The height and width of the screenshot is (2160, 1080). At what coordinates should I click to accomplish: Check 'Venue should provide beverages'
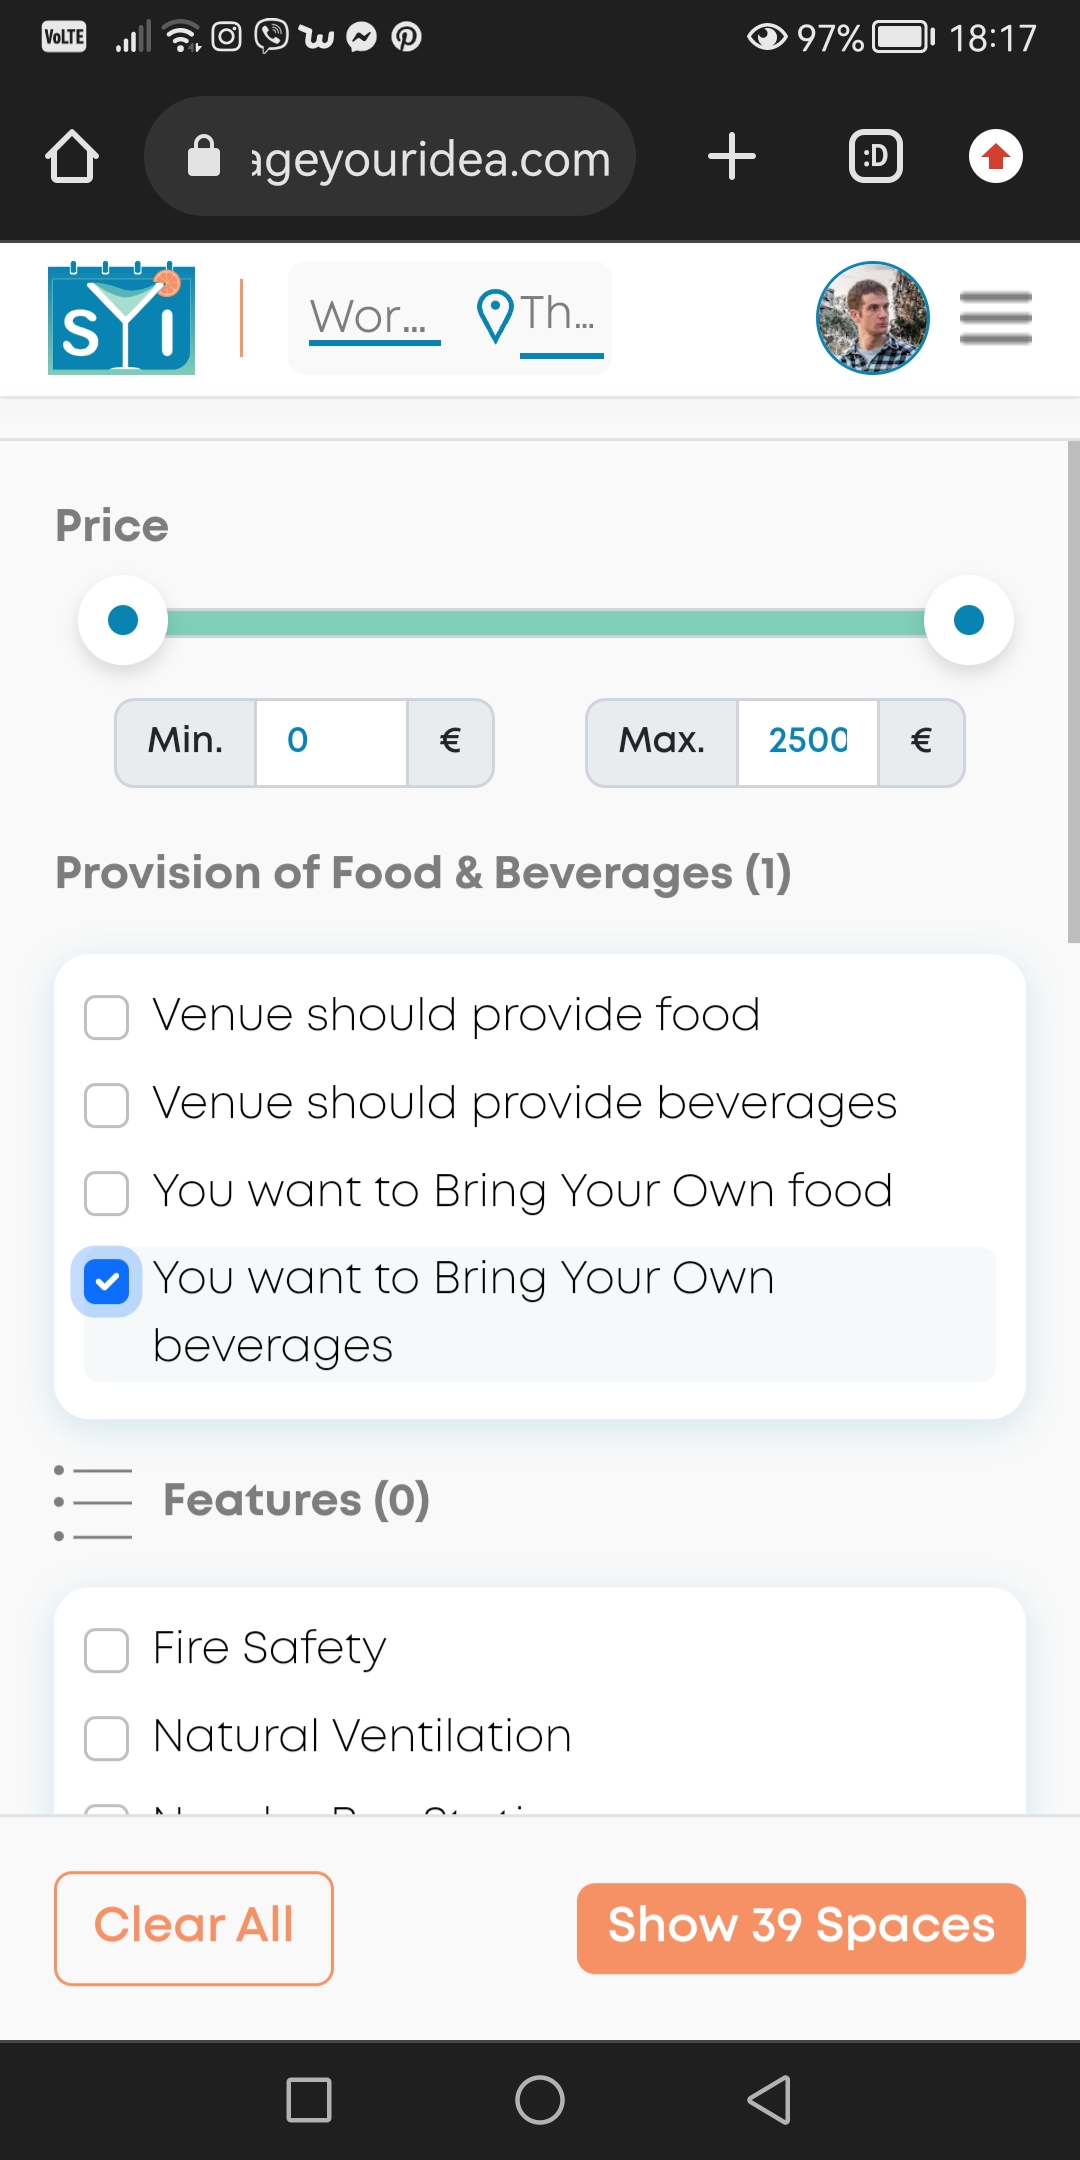(x=107, y=1105)
